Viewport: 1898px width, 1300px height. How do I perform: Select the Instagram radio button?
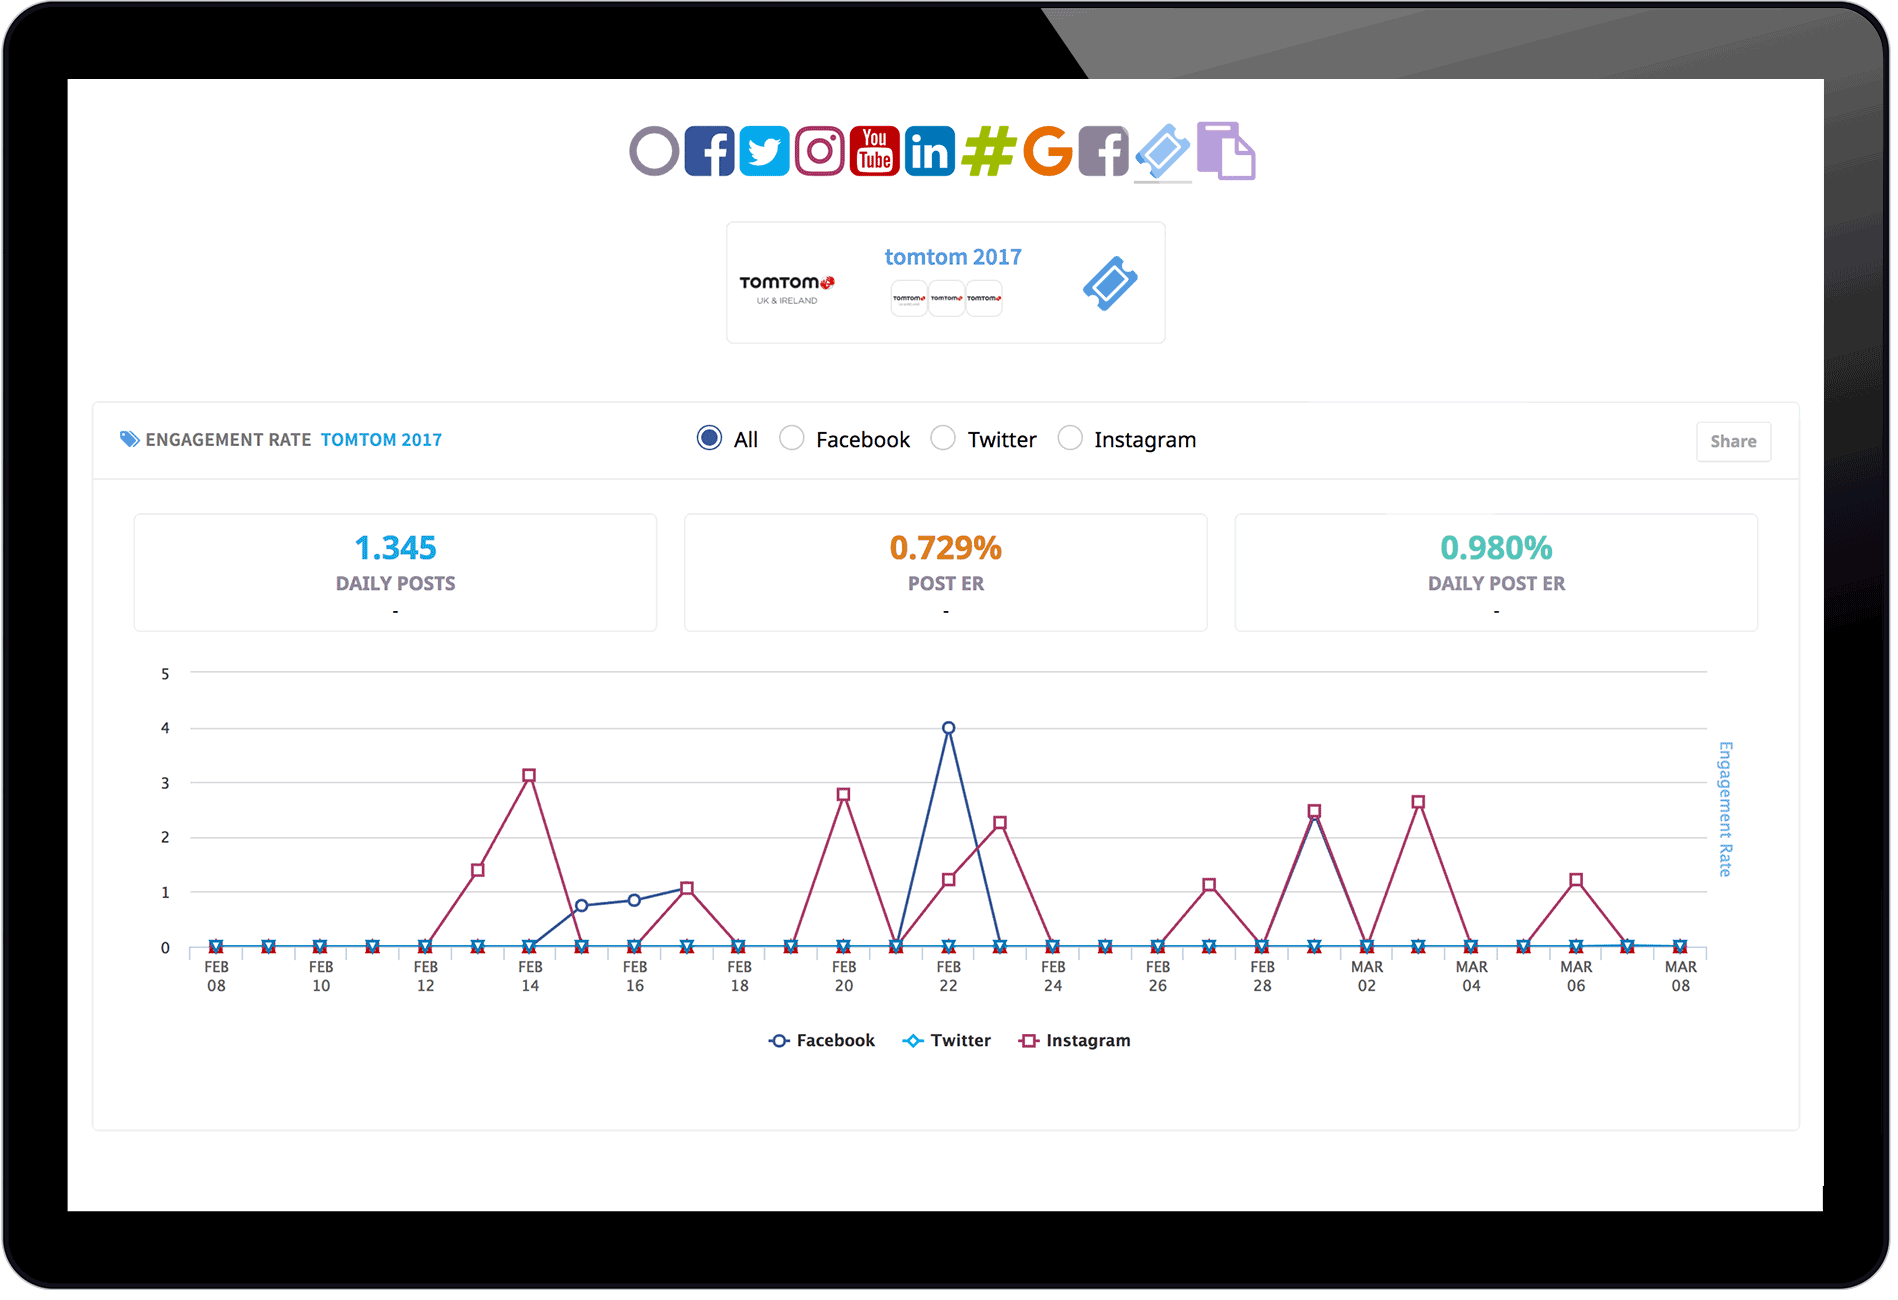coord(1070,438)
